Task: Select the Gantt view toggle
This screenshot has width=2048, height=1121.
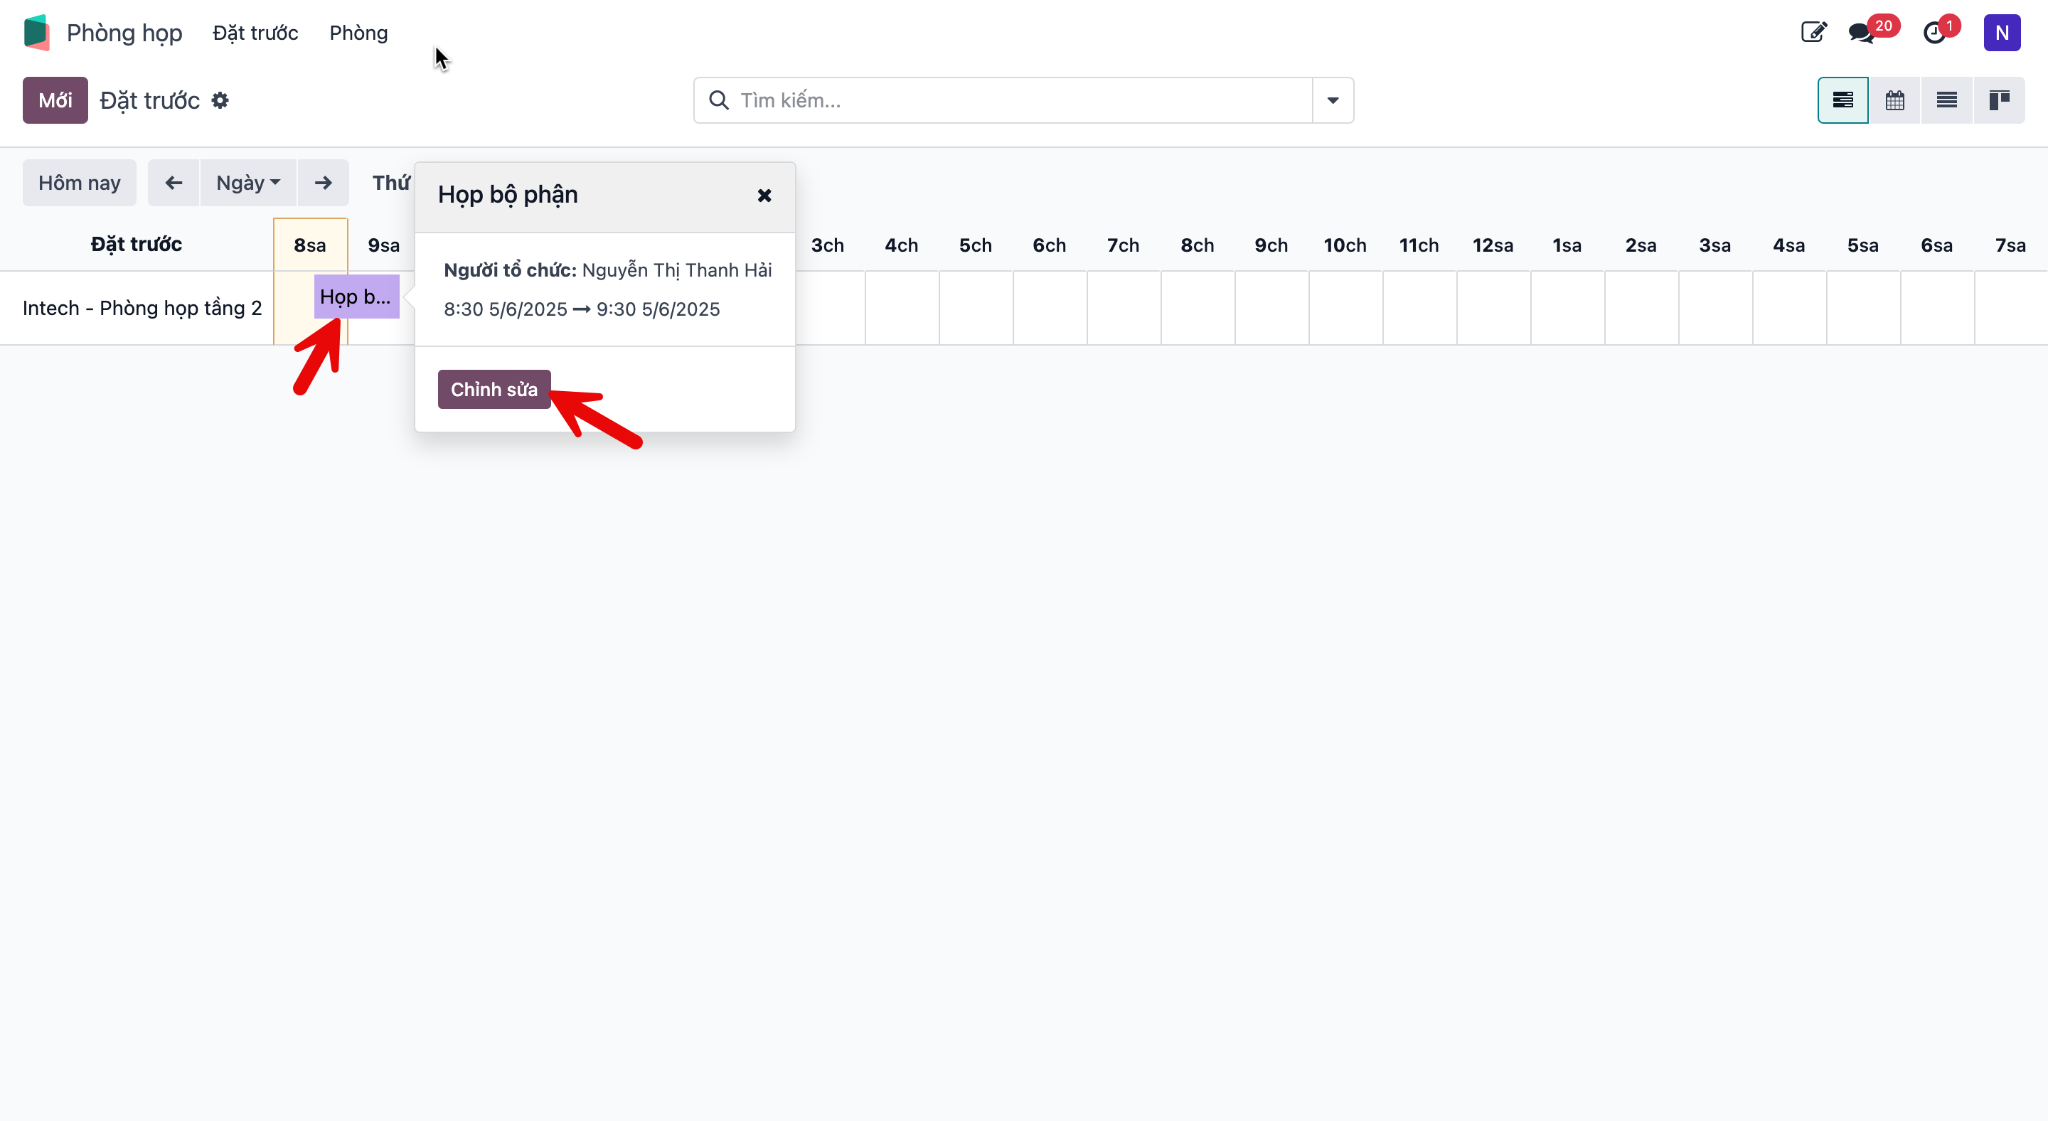Action: click(x=1843, y=100)
